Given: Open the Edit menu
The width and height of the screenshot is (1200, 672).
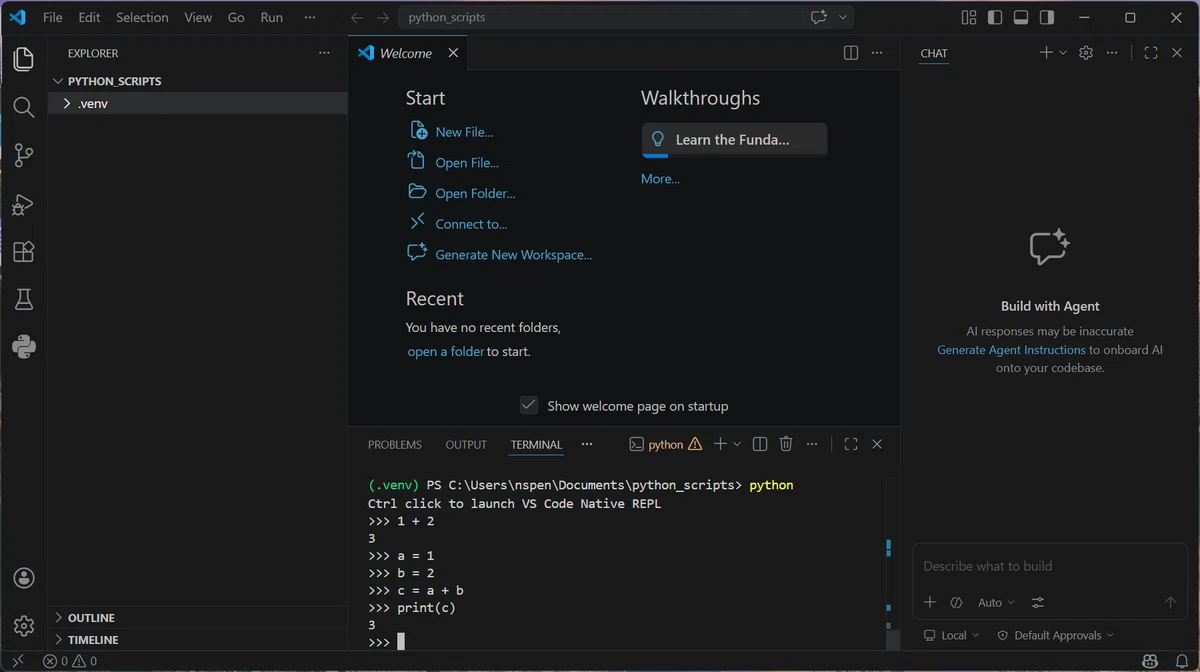Looking at the screenshot, I should 89,17.
